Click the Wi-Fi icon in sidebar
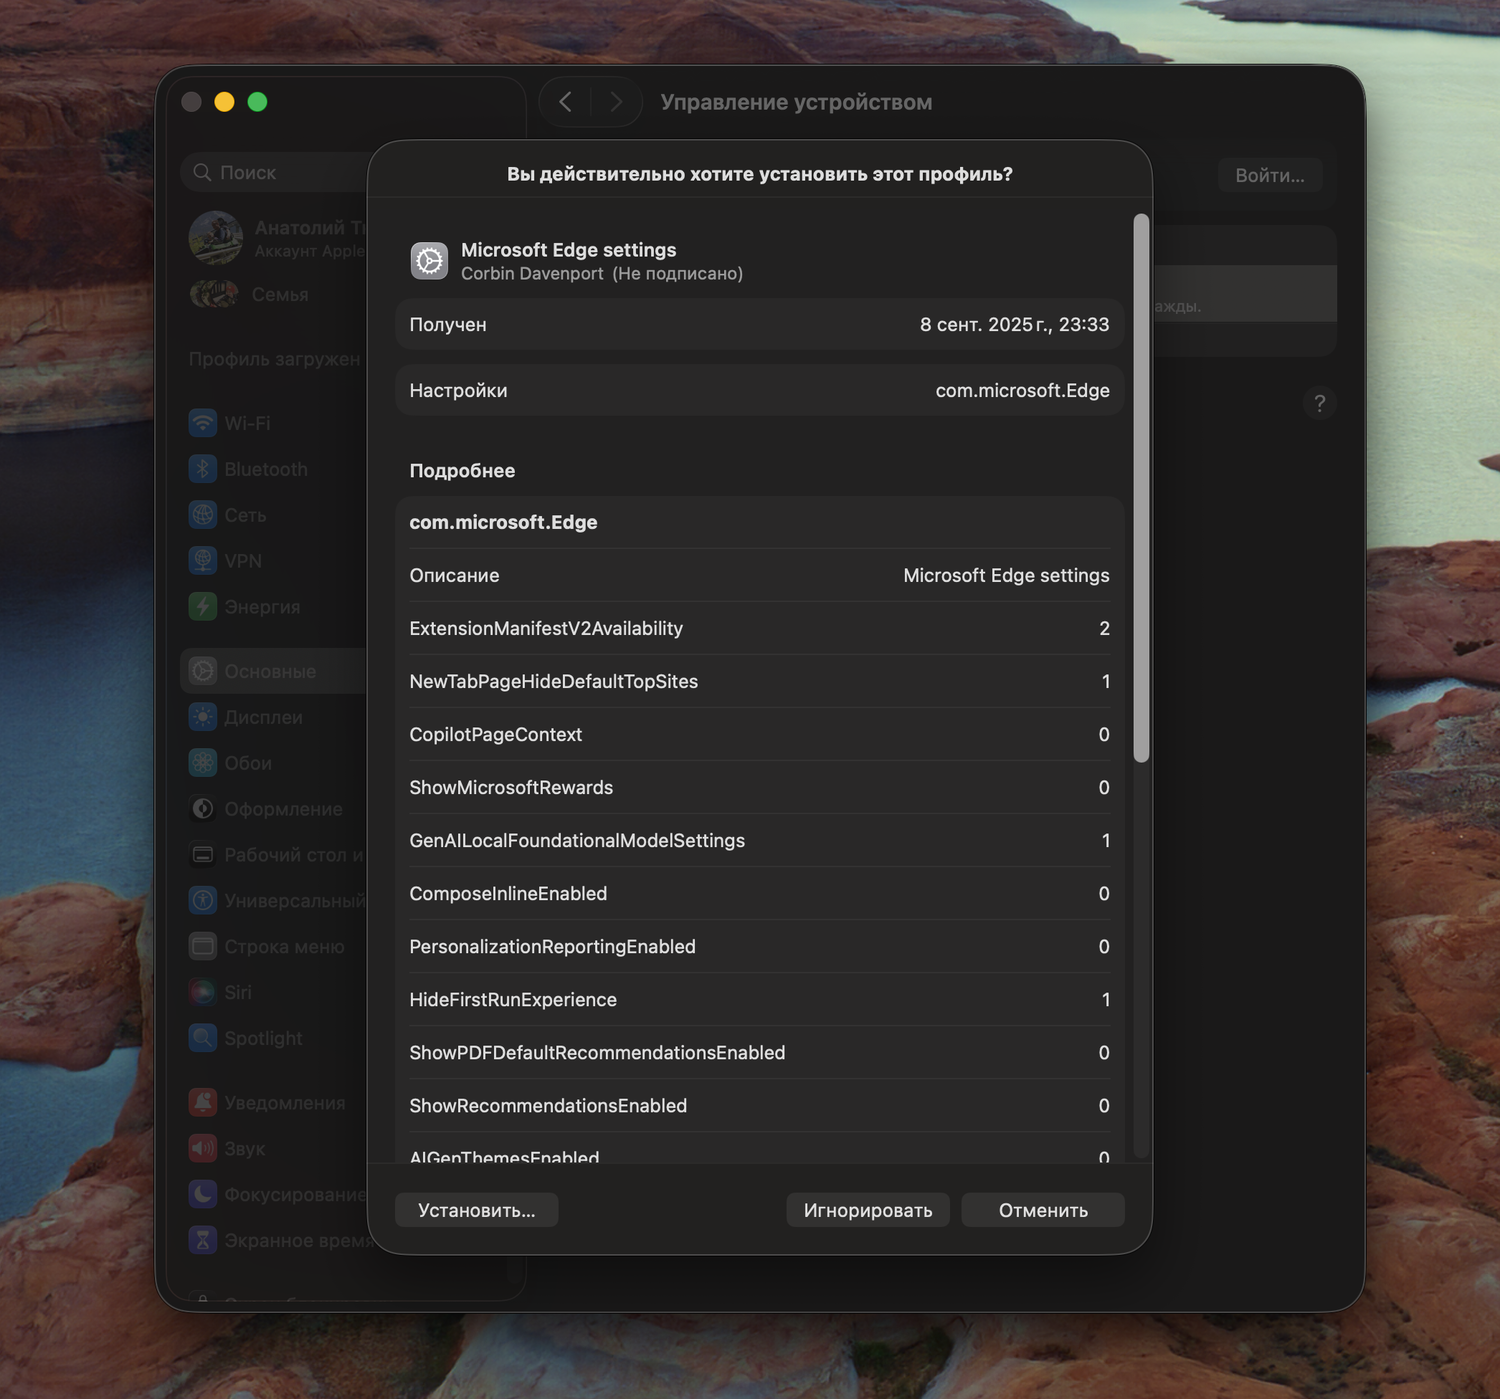This screenshot has height=1399, width=1500. (x=203, y=423)
